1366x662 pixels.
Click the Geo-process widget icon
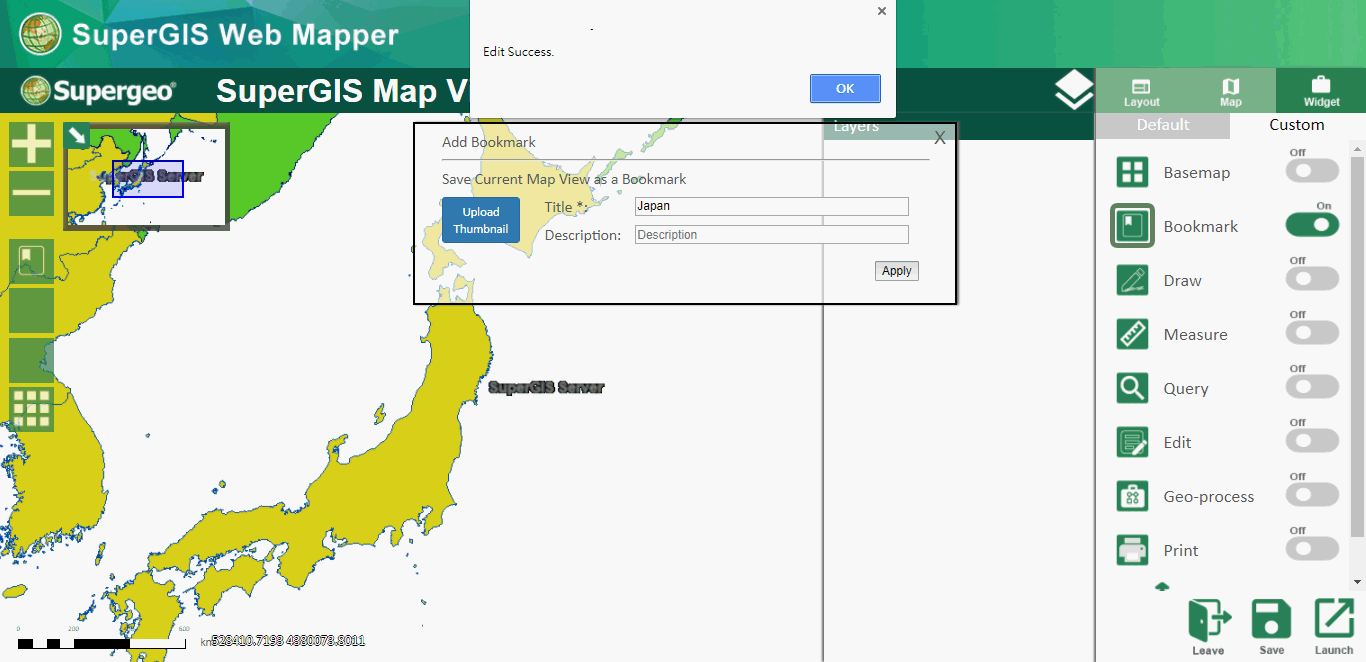tap(1133, 496)
